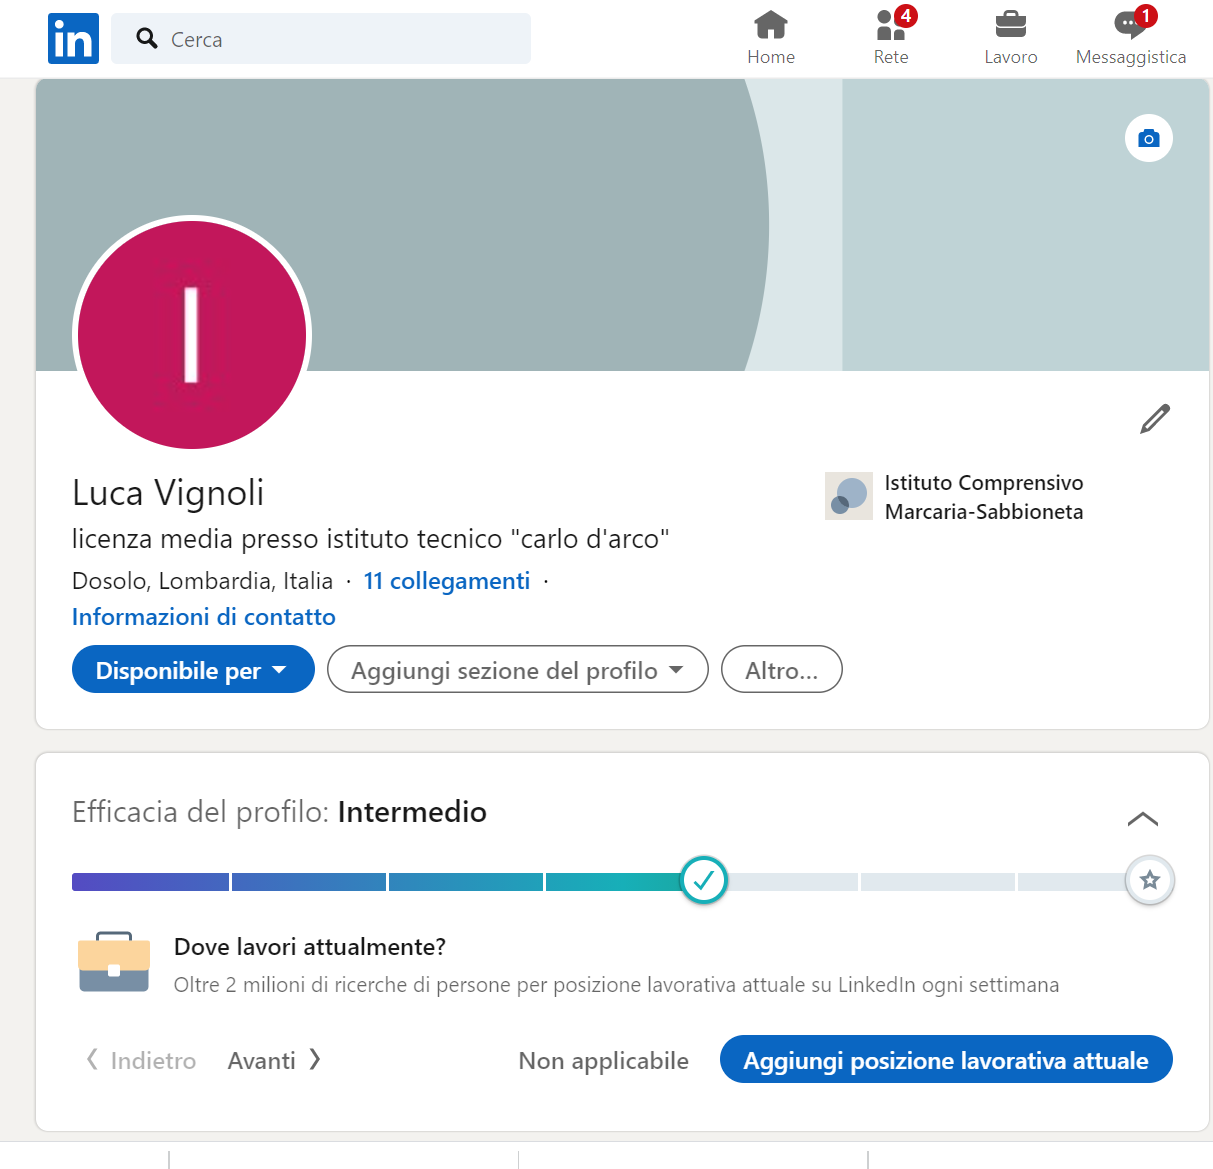Image resolution: width=1213 pixels, height=1169 pixels.
Task: Open the 11 collegamenti link
Action: point(447,581)
